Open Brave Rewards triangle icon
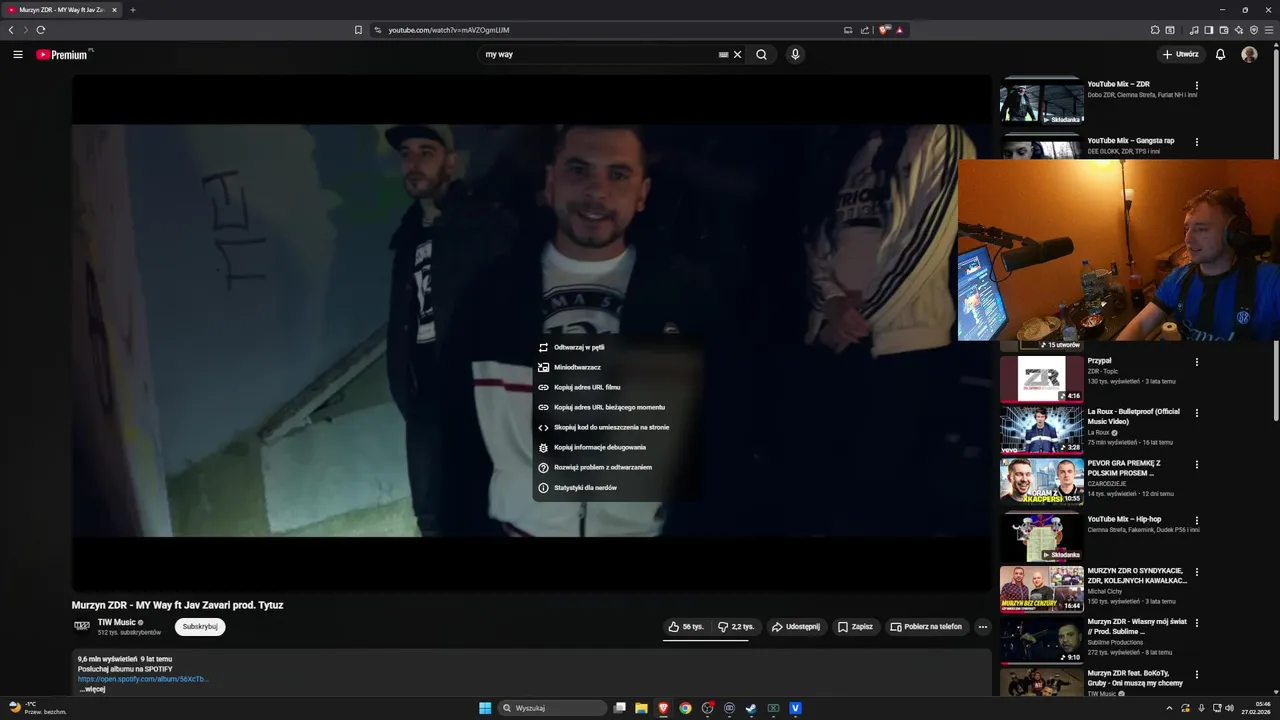Screen dimensions: 1280x720 point(900,30)
